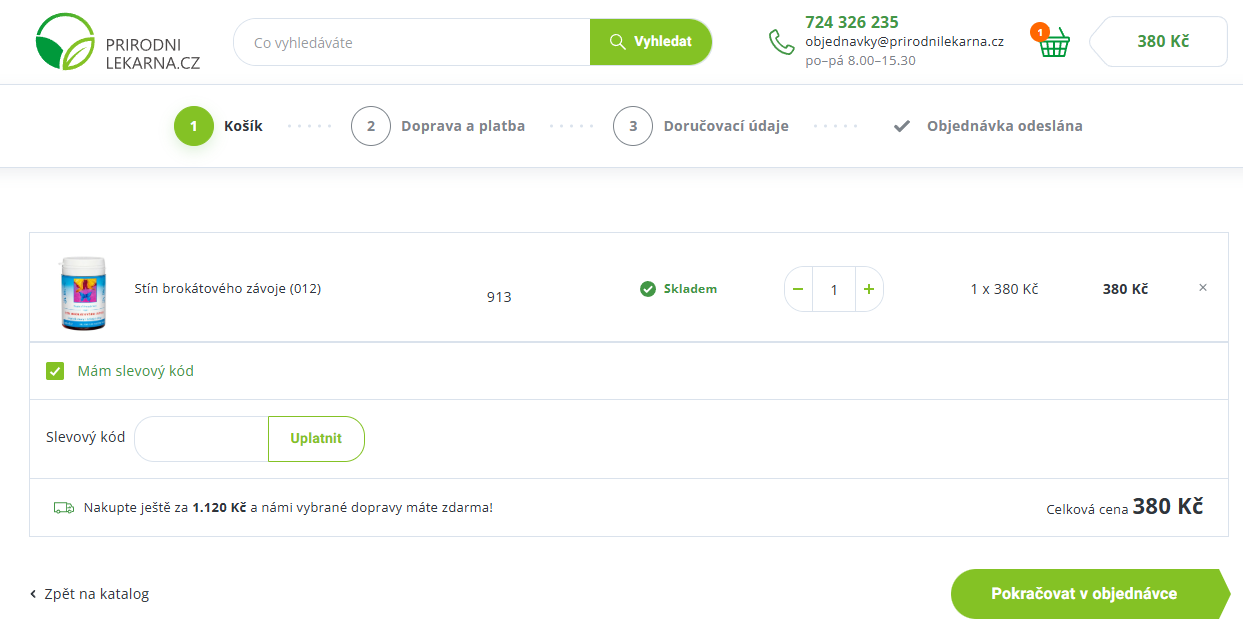This screenshot has width=1243, height=623.
Task: Go to step 3 Doručovací údaje
Action: [x=701, y=126]
